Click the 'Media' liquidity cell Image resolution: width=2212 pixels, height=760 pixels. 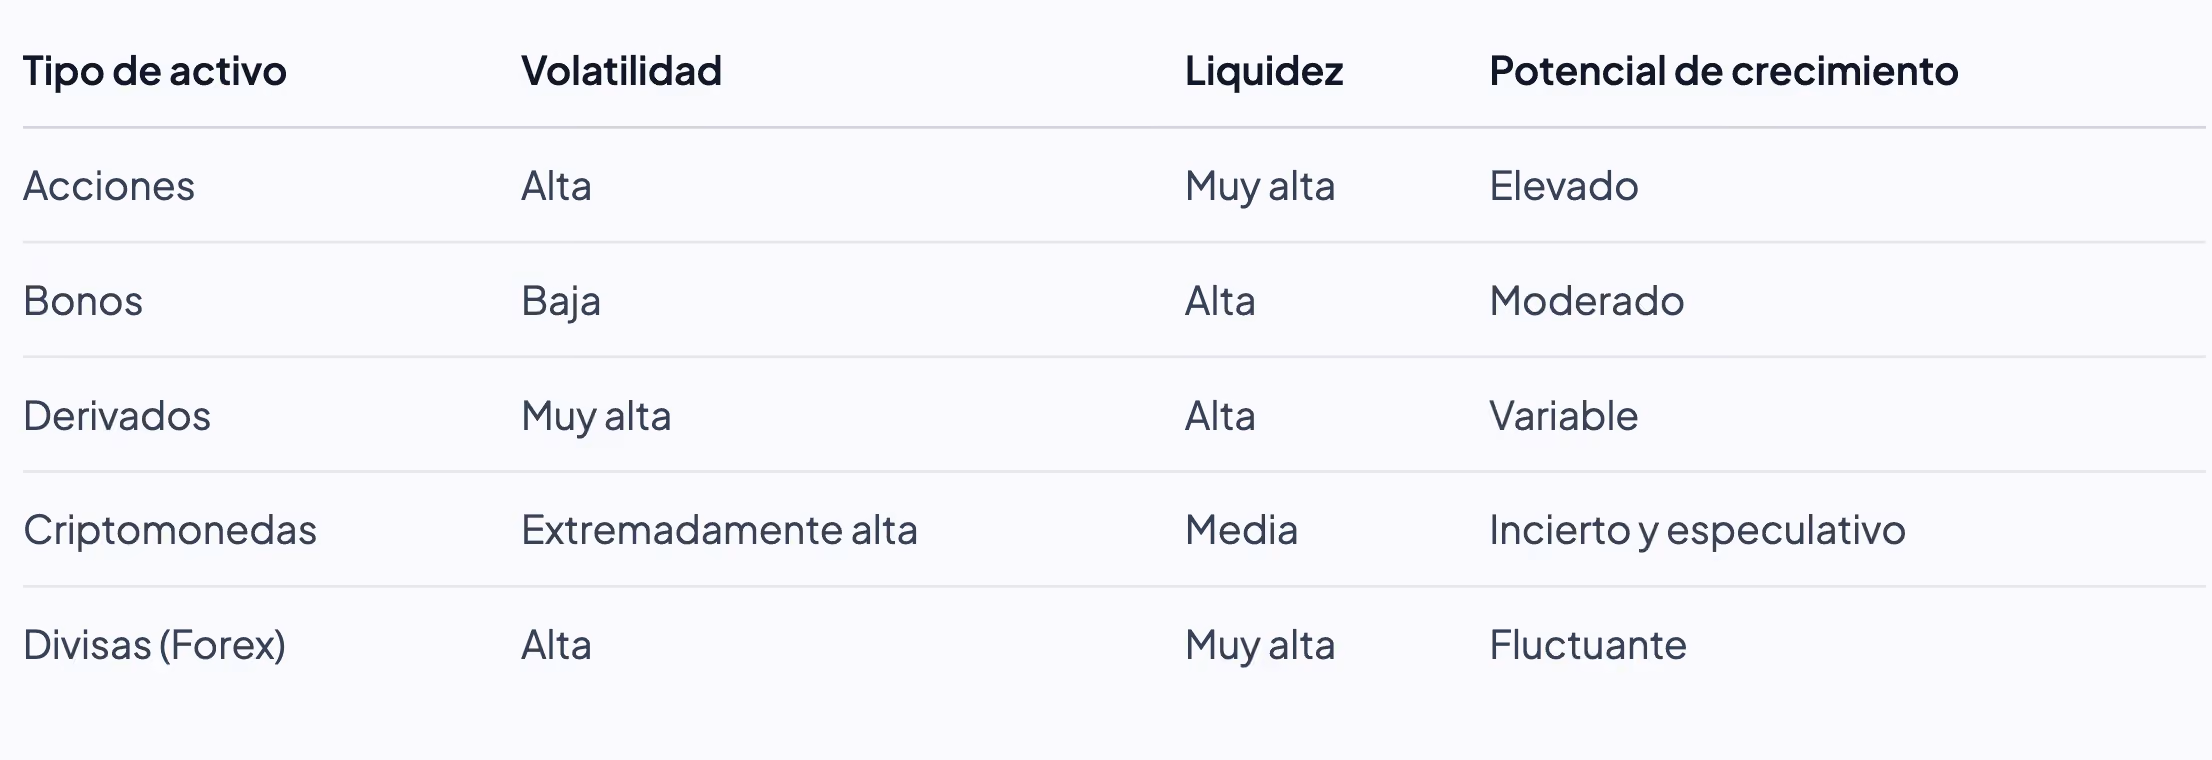coord(1241,530)
